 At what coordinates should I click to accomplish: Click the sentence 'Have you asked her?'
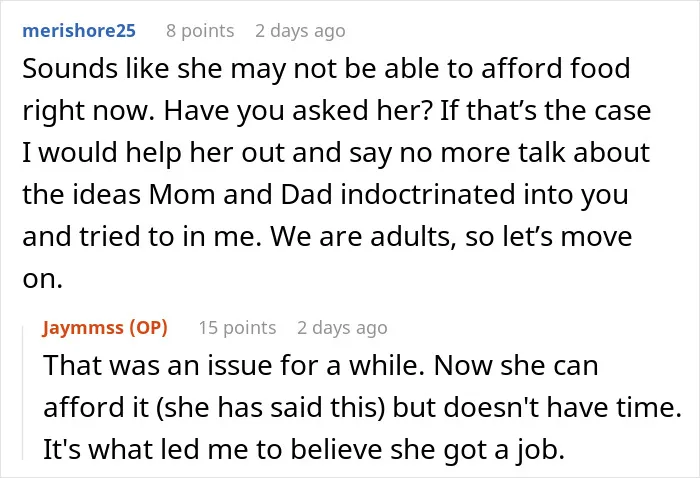(x=298, y=111)
